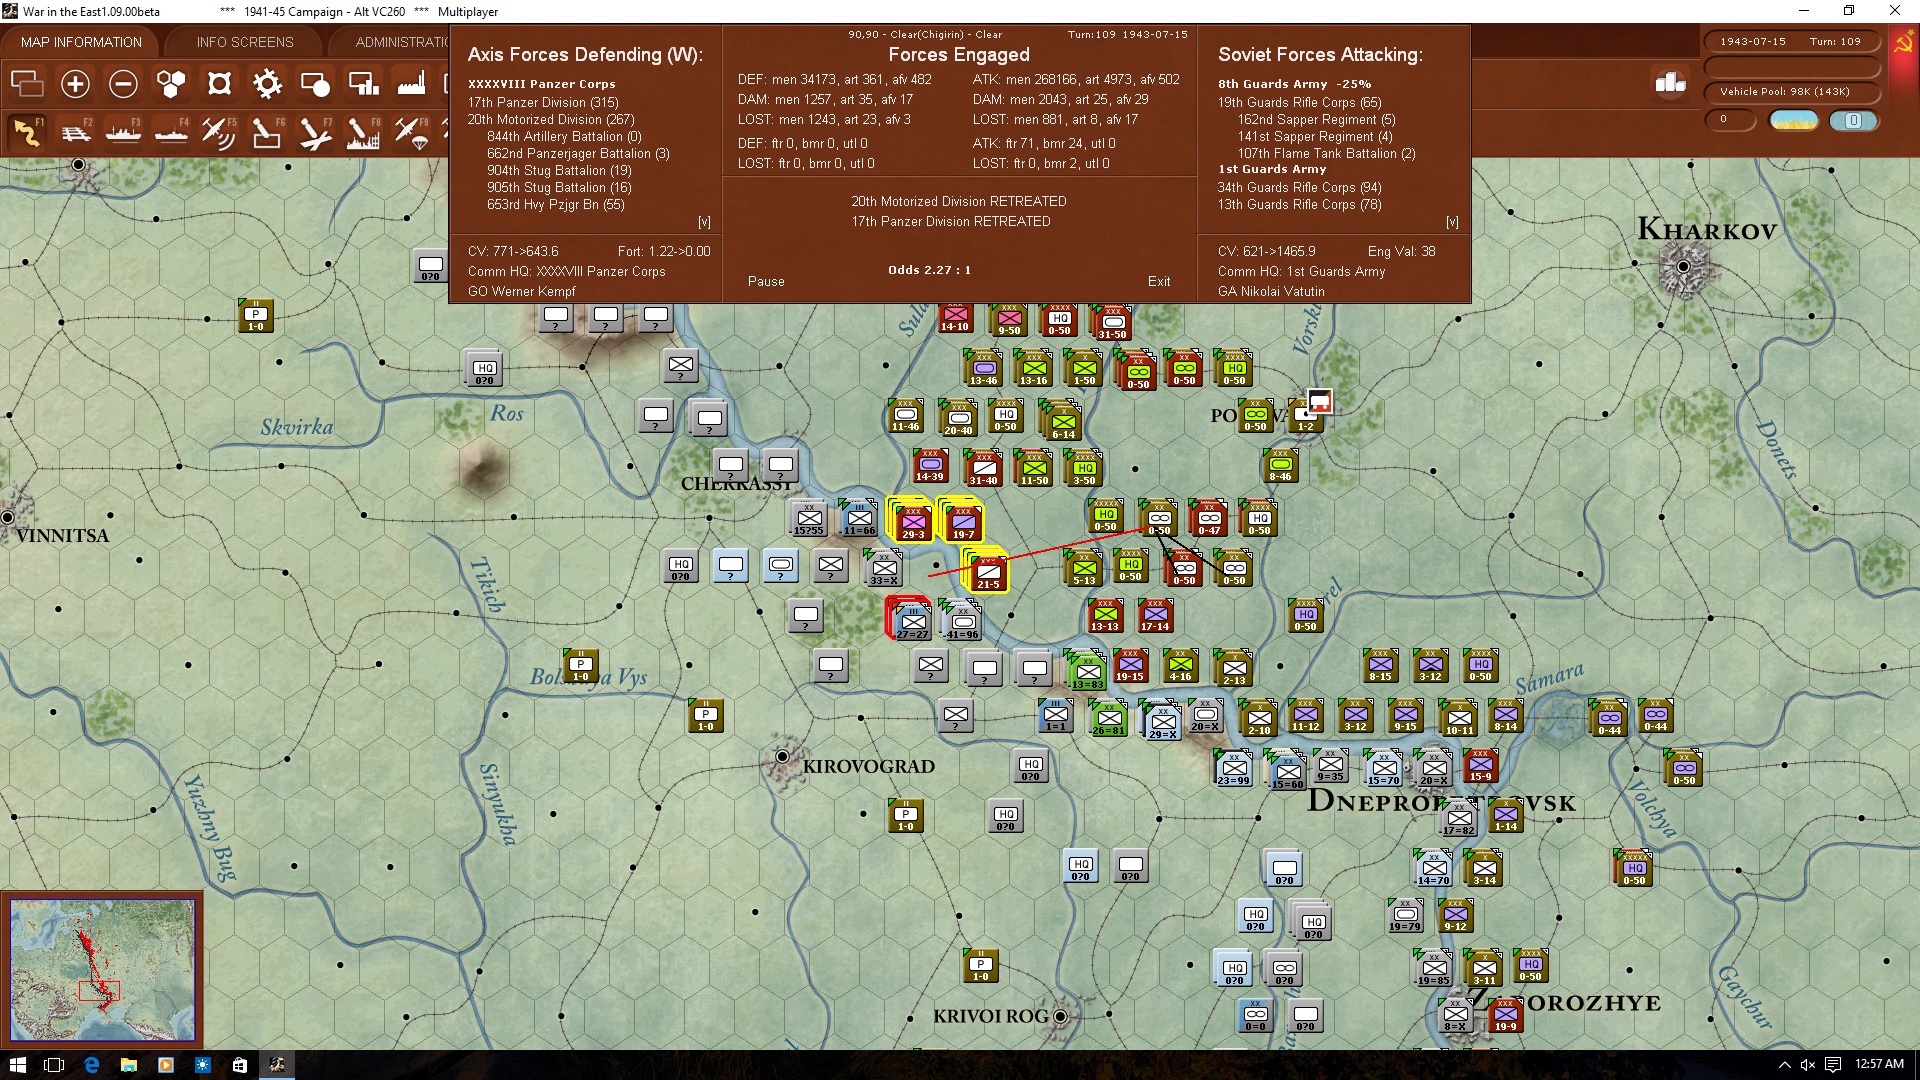Click the zoom out minus icon
The image size is (1920, 1080).
[123, 84]
